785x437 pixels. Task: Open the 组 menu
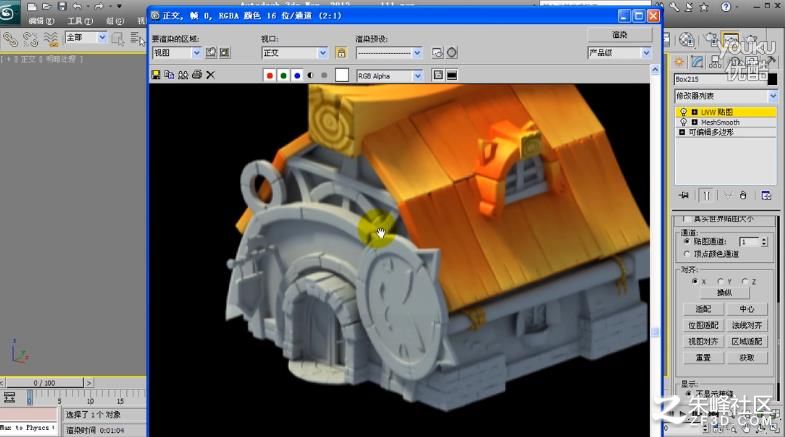click(115, 21)
